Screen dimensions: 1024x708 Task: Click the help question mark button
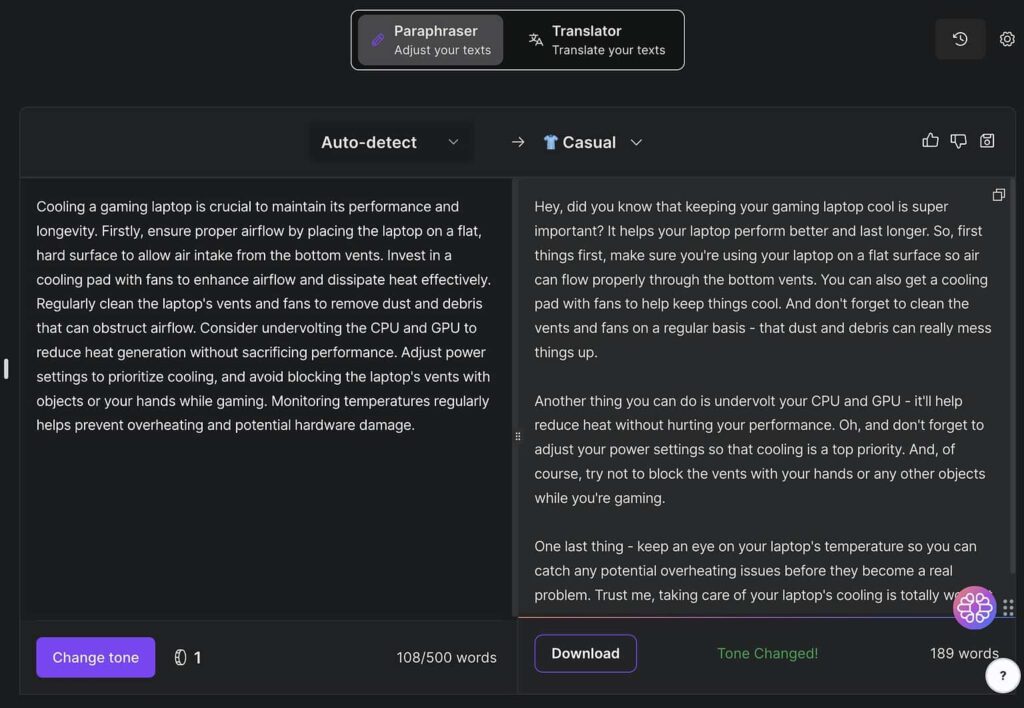point(1002,675)
